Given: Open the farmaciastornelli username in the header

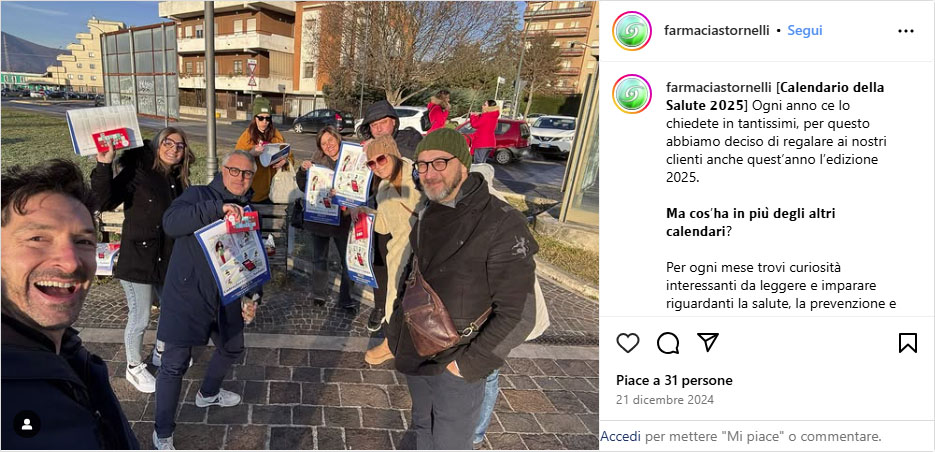Looking at the screenshot, I should click(x=717, y=31).
